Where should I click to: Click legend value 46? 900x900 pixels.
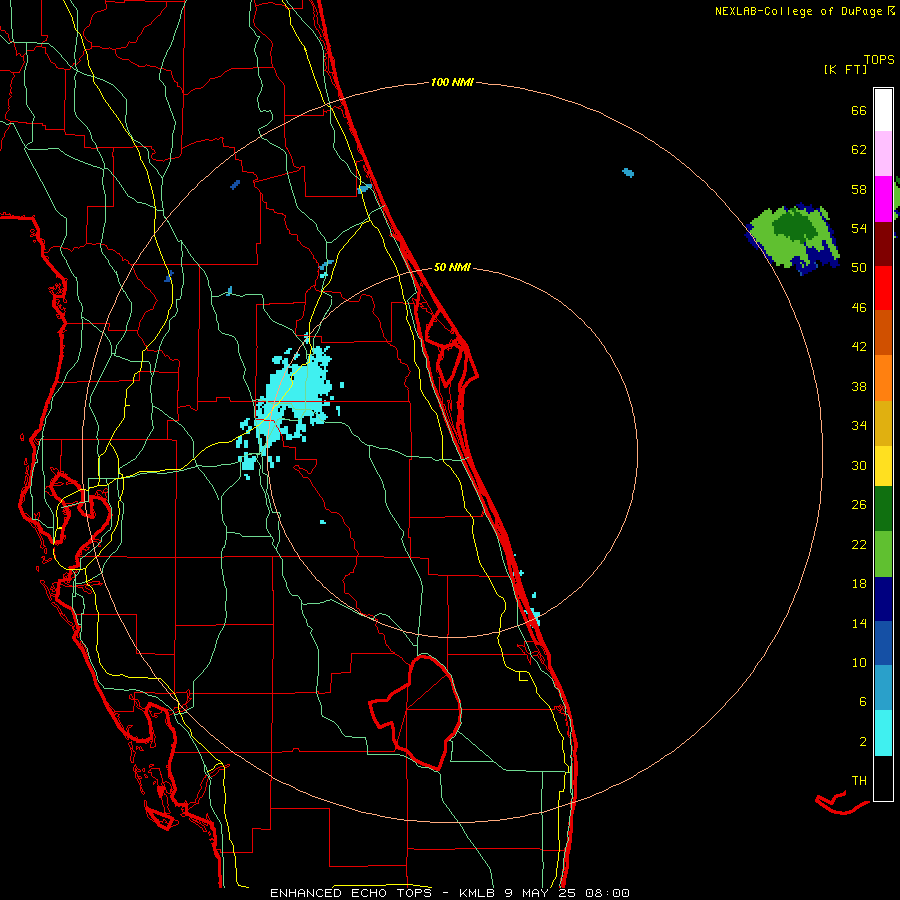(859, 308)
